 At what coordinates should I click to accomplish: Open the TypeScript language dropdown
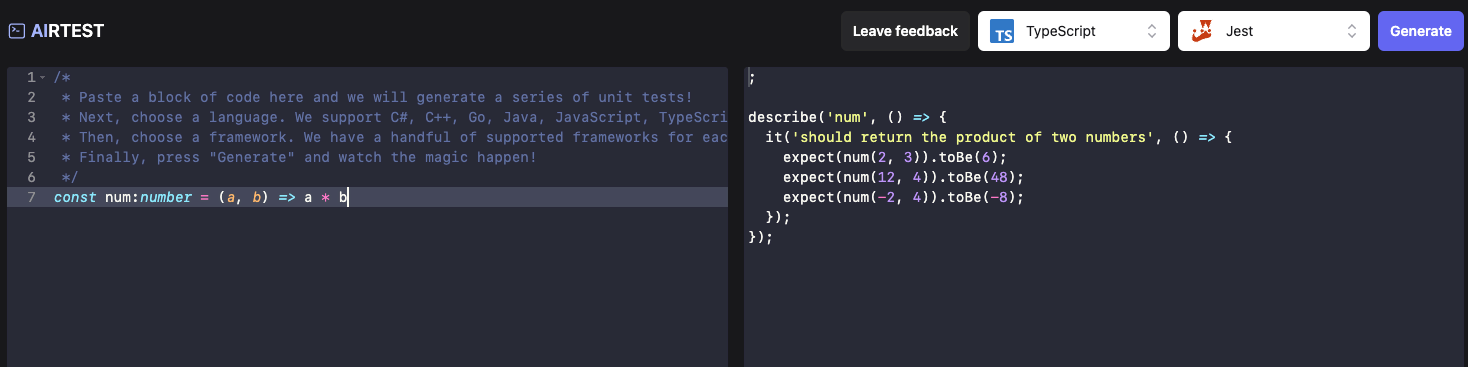(1074, 31)
